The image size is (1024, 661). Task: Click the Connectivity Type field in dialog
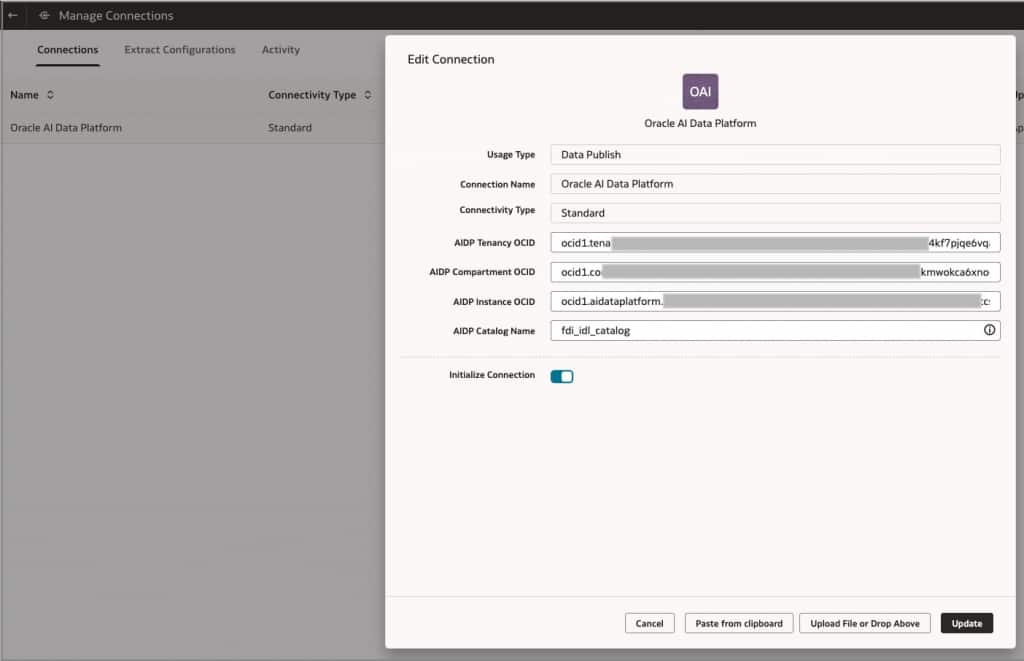(775, 213)
